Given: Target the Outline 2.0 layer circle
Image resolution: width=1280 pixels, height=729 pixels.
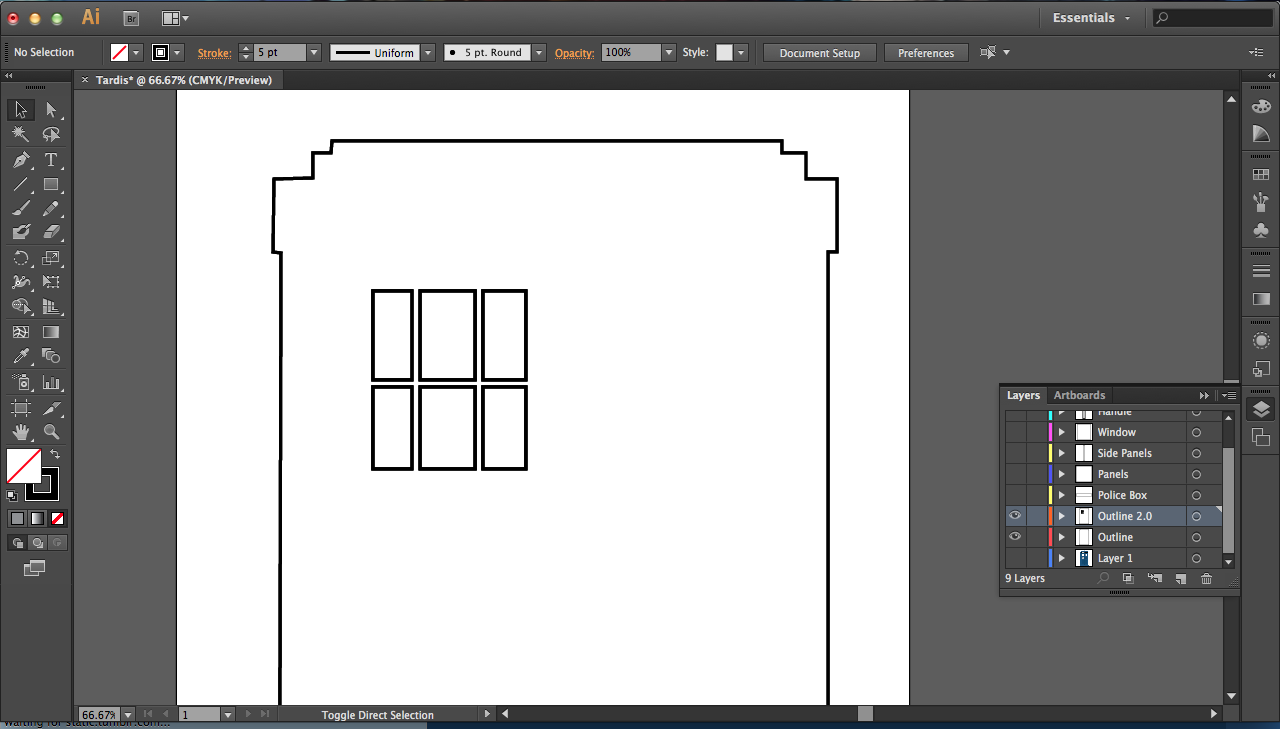Looking at the screenshot, I should click(1196, 516).
